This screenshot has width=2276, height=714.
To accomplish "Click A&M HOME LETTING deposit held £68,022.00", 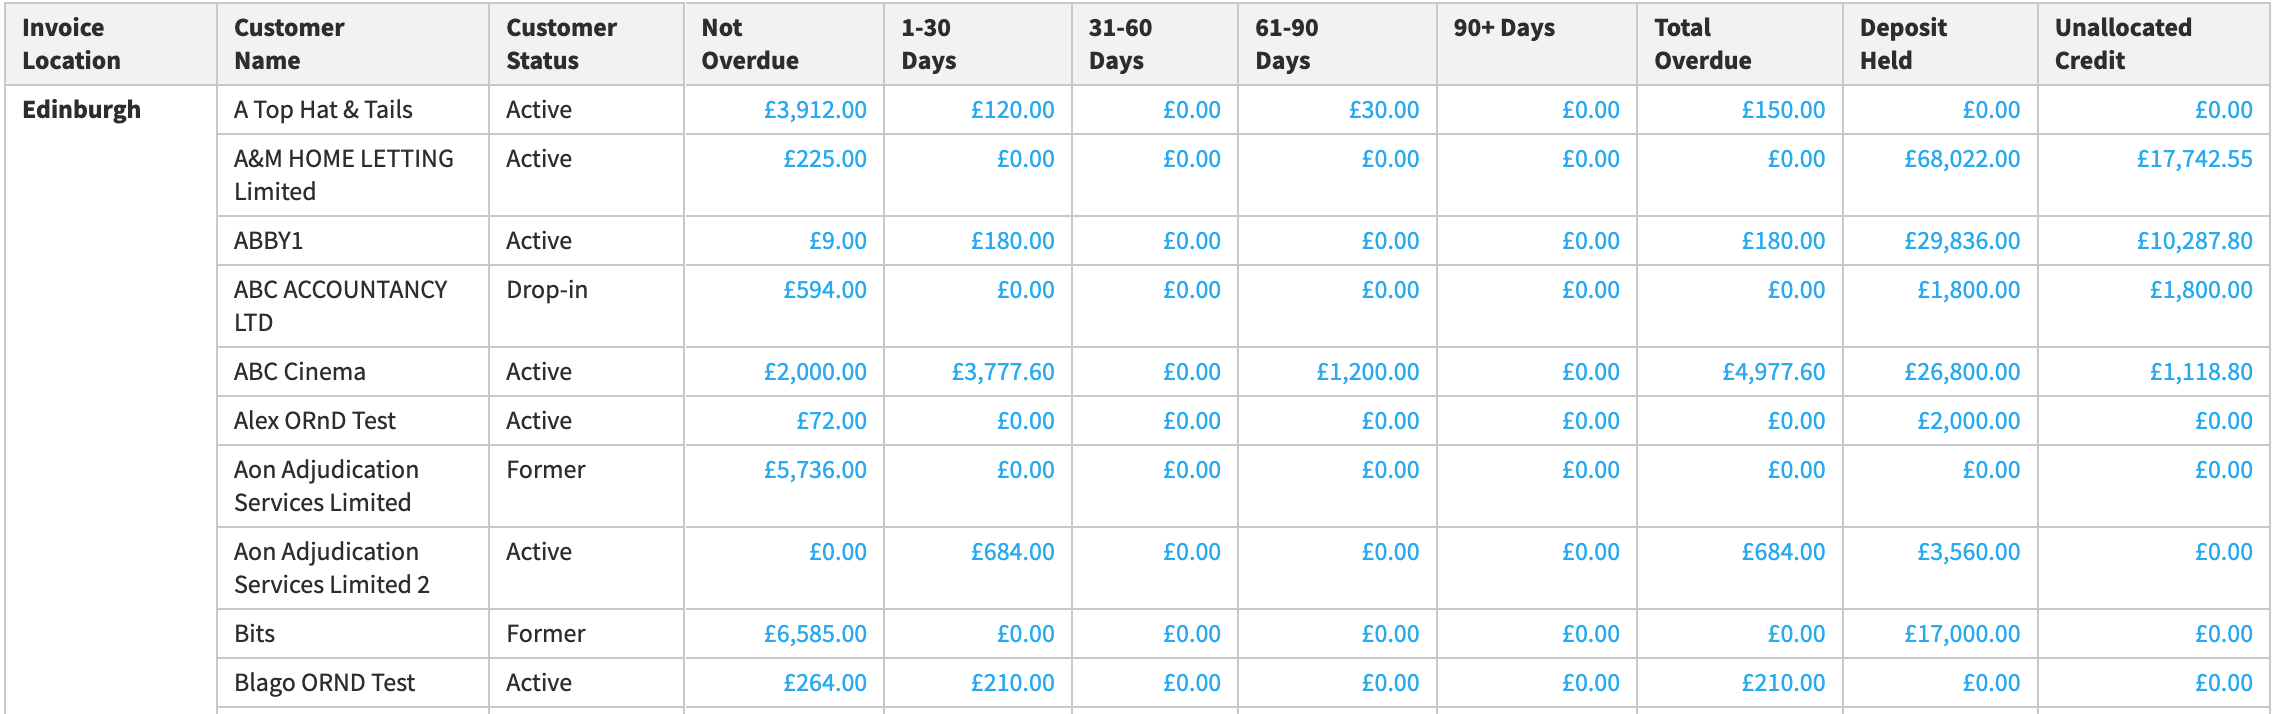I will [1962, 159].
